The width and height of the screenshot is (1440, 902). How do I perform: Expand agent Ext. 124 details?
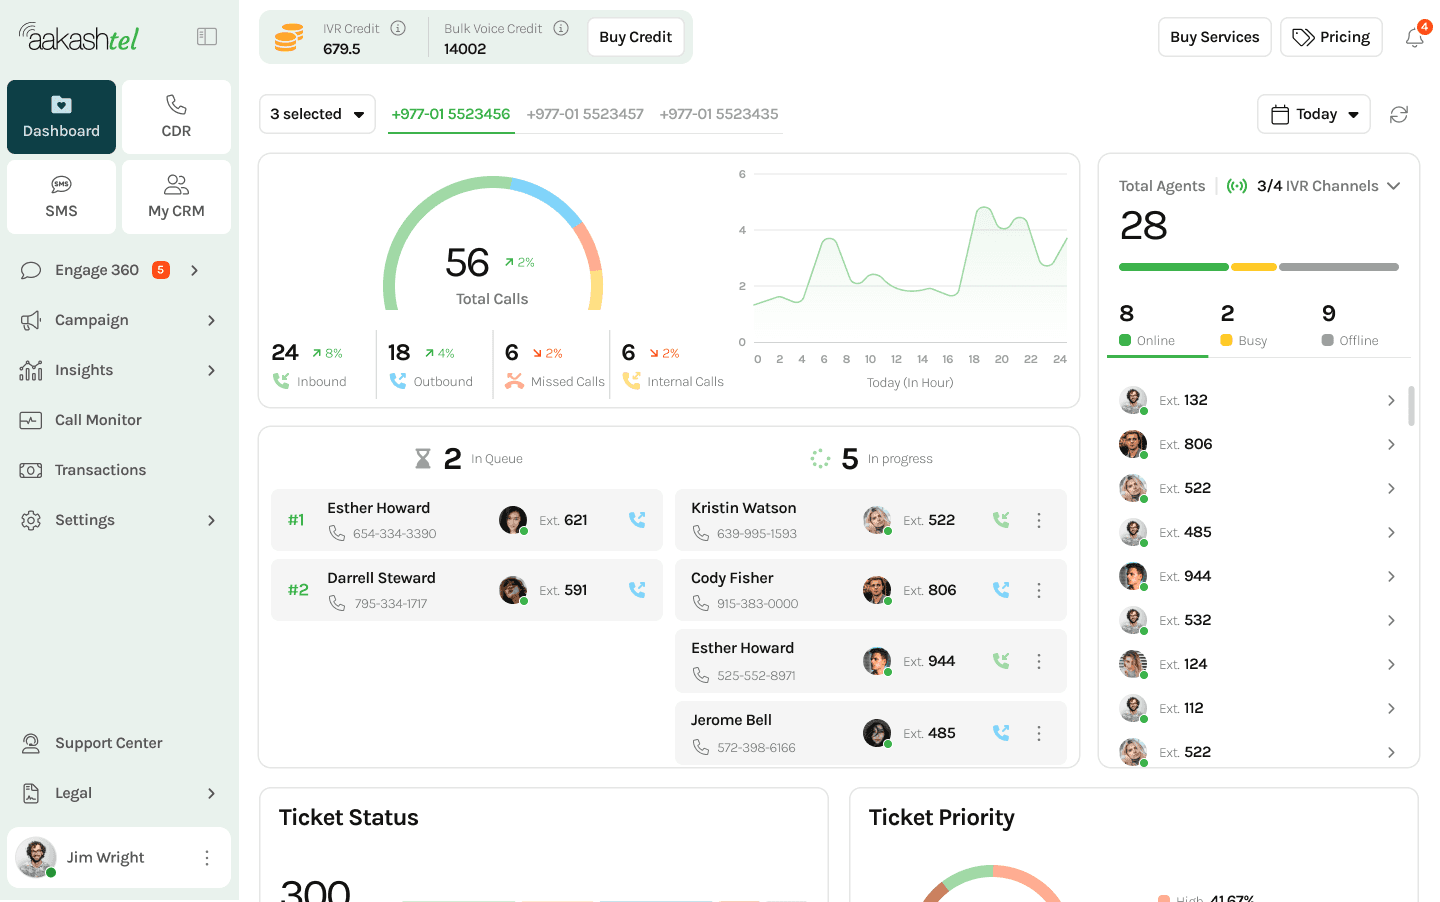click(x=1391, y=664)
